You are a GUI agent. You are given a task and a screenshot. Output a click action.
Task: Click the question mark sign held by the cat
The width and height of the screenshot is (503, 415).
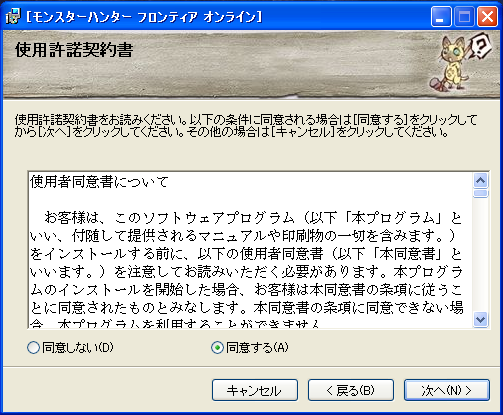pos(481,46)
